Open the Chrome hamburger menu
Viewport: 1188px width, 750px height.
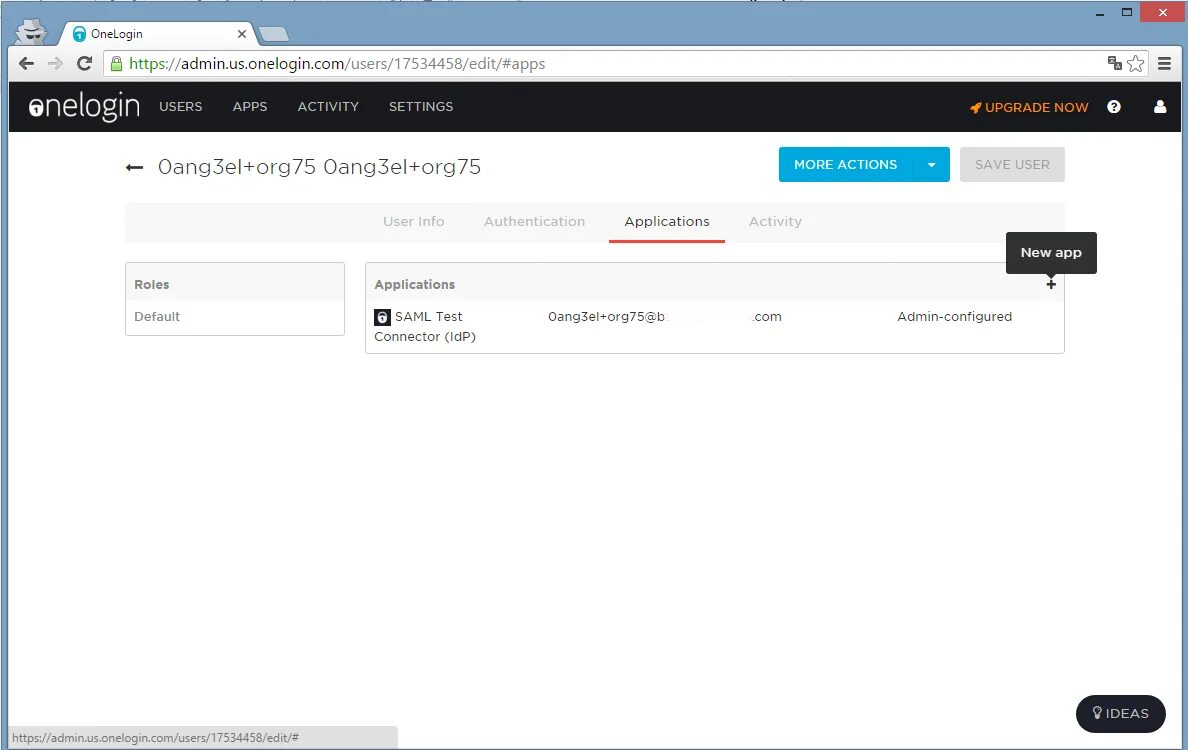pyautogui.click(x=1165, y=64)
